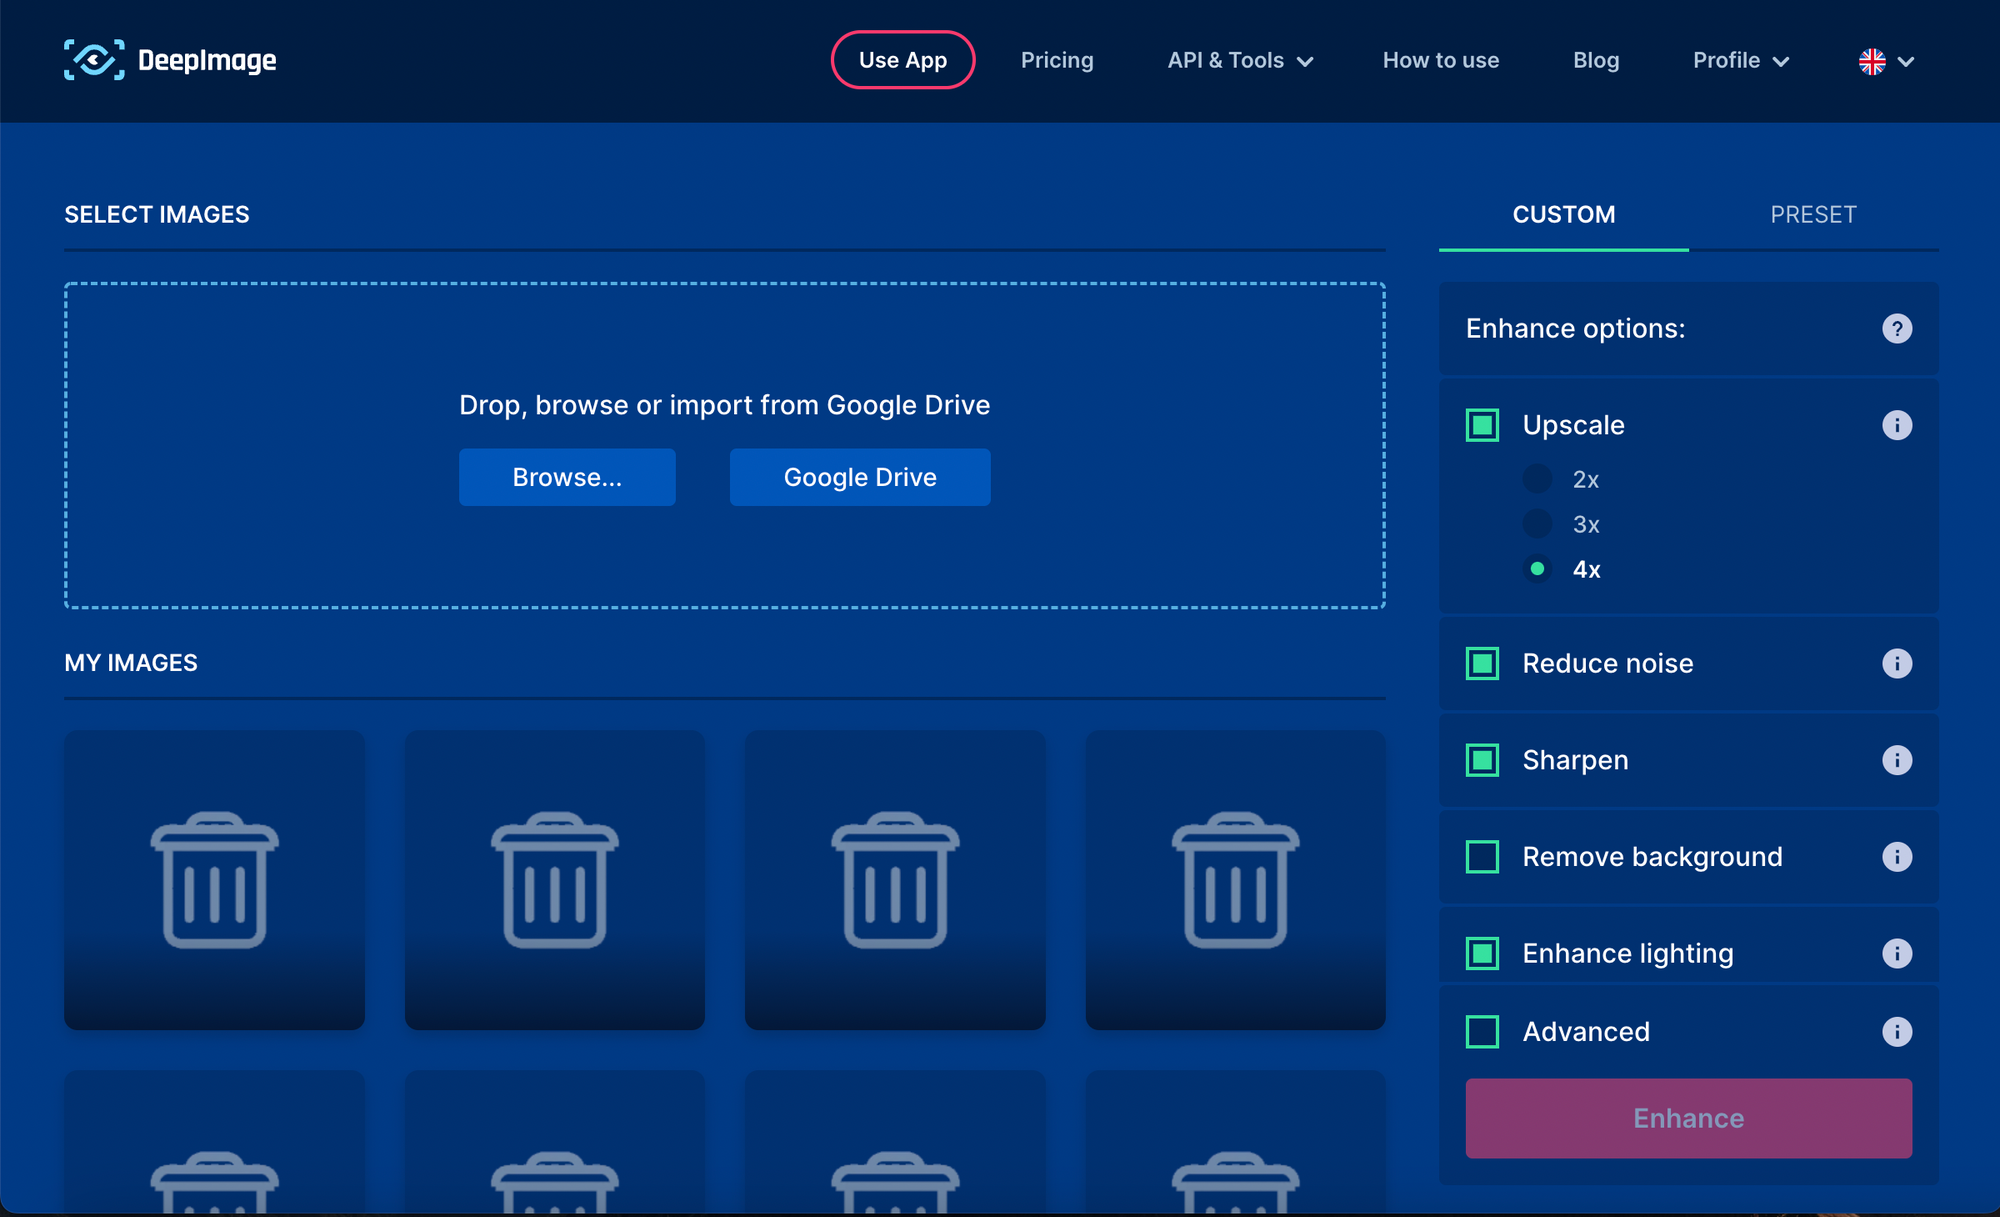Check the Advanced checkbox
Image resolution: width=2000 pixels, height=1217 pixels.
(x=1482, y=1031)
